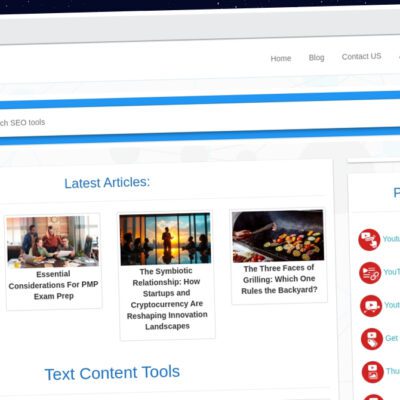Screen dimensions: 400x400
Task: Click the YouTube link-chain tool icon
Action: pos(370,273)
